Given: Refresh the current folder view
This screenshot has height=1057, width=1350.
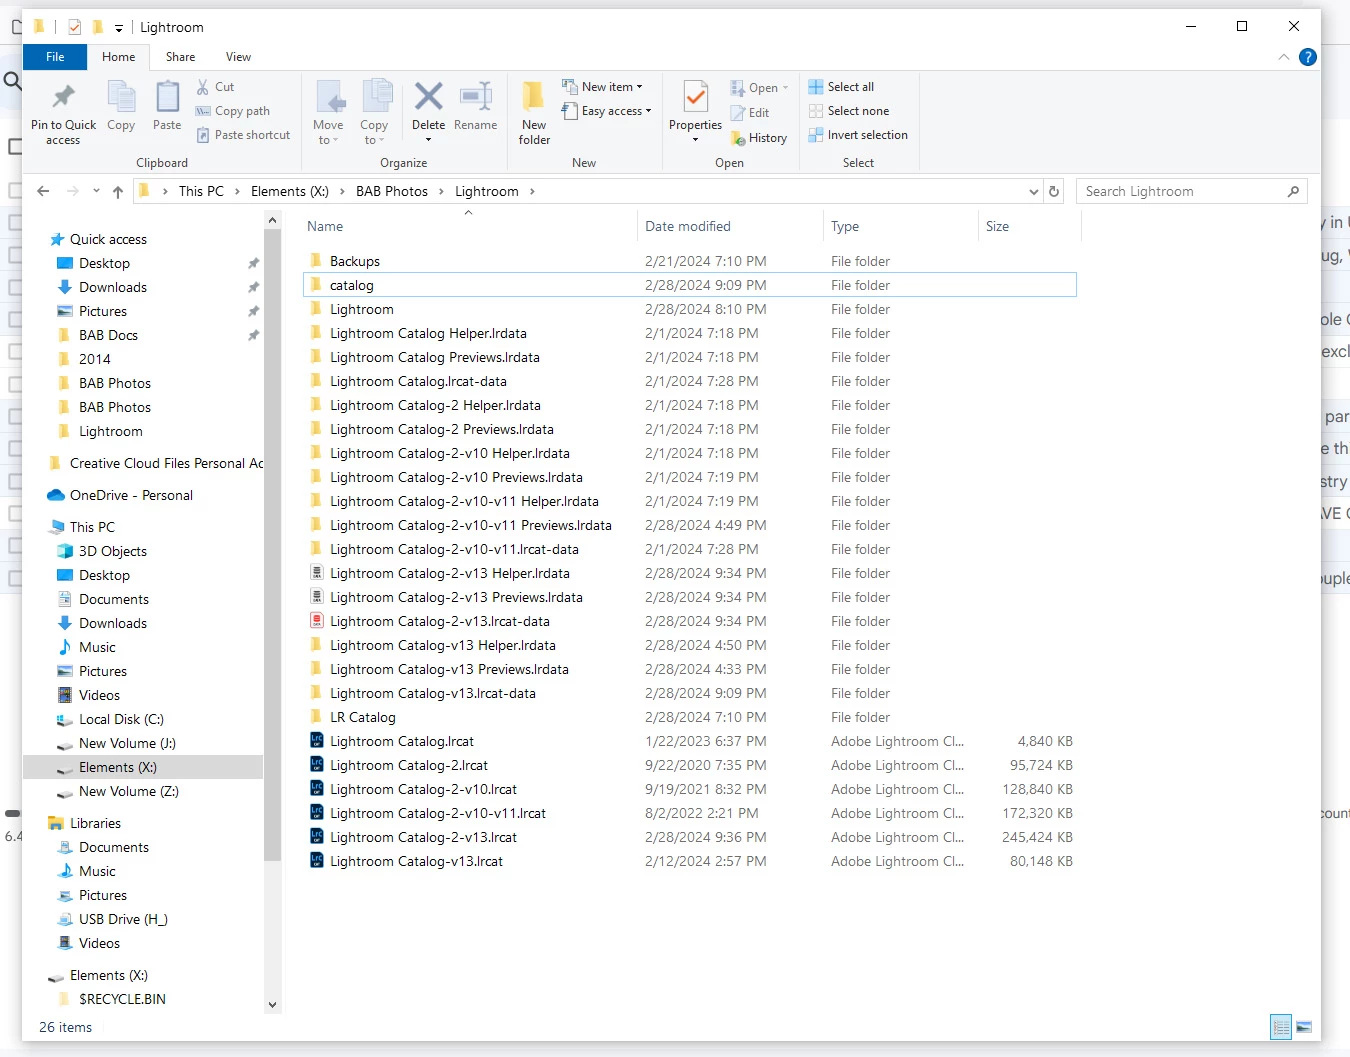Looking at the screenshot, I should (1054, 191).
